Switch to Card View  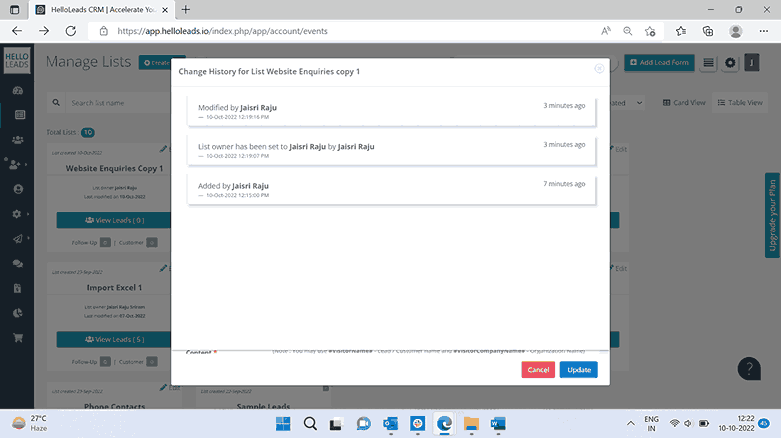coord(685,103)
